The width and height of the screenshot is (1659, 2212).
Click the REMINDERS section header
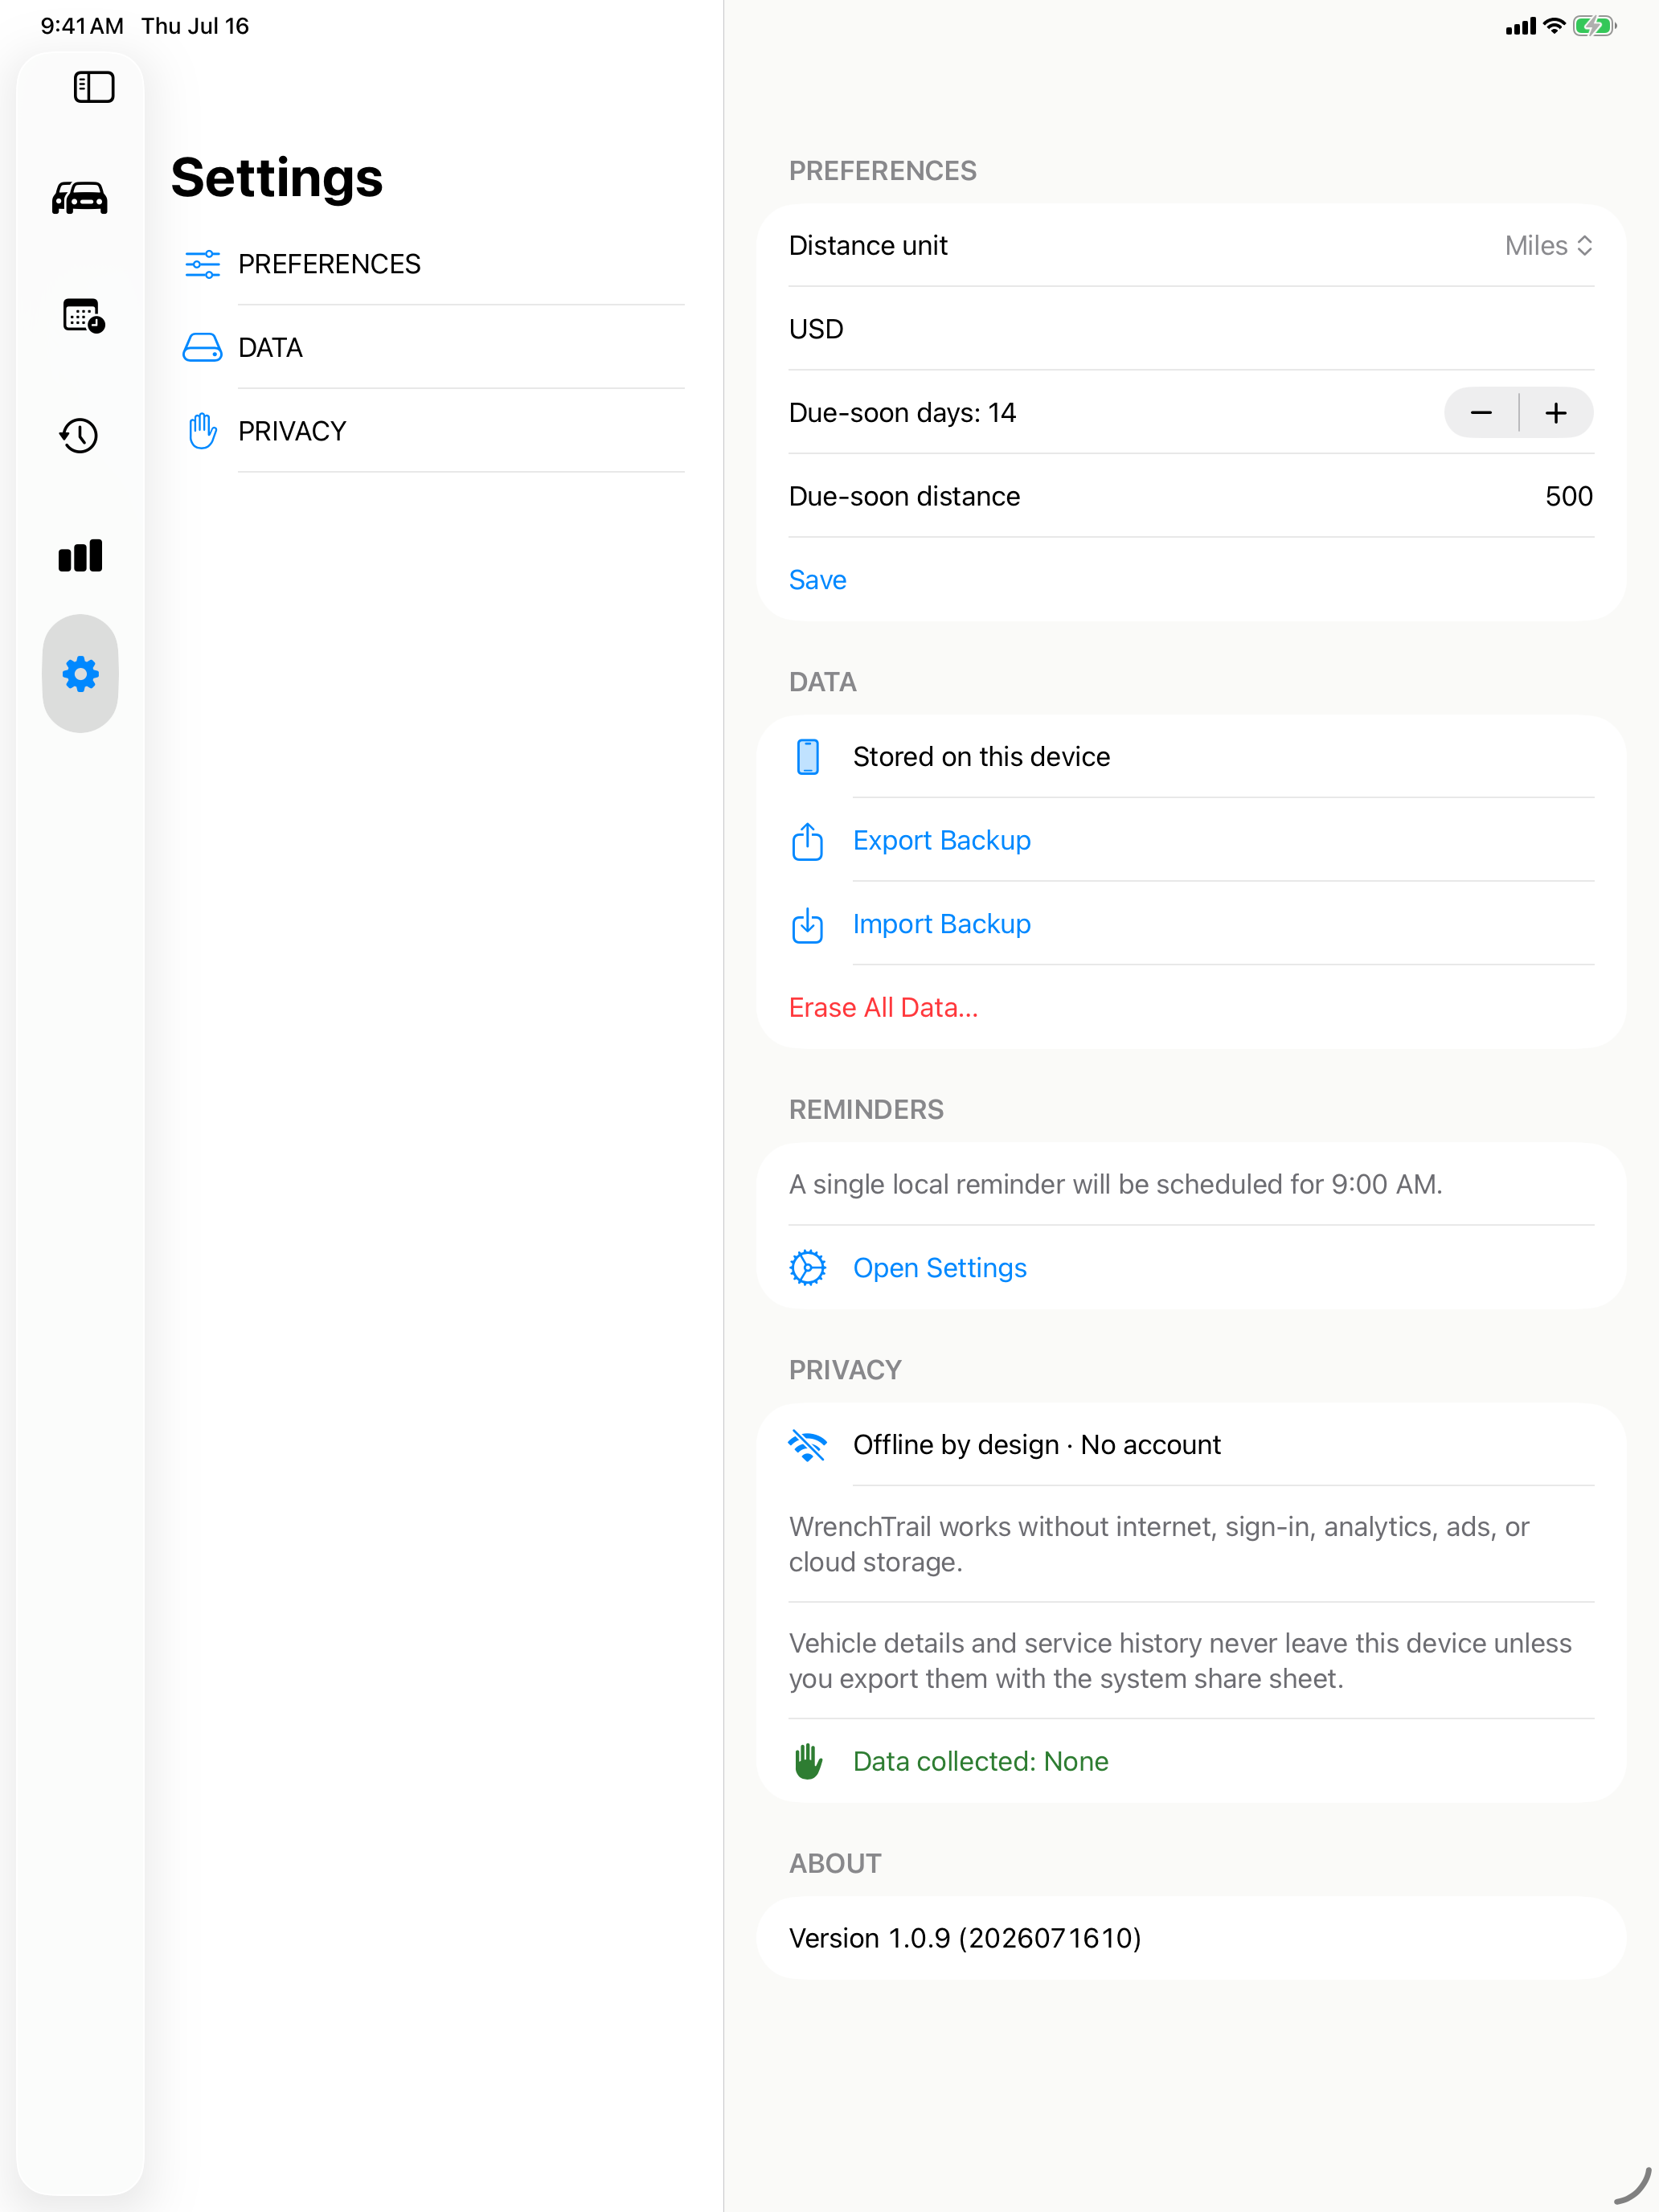click(866, 1110)
